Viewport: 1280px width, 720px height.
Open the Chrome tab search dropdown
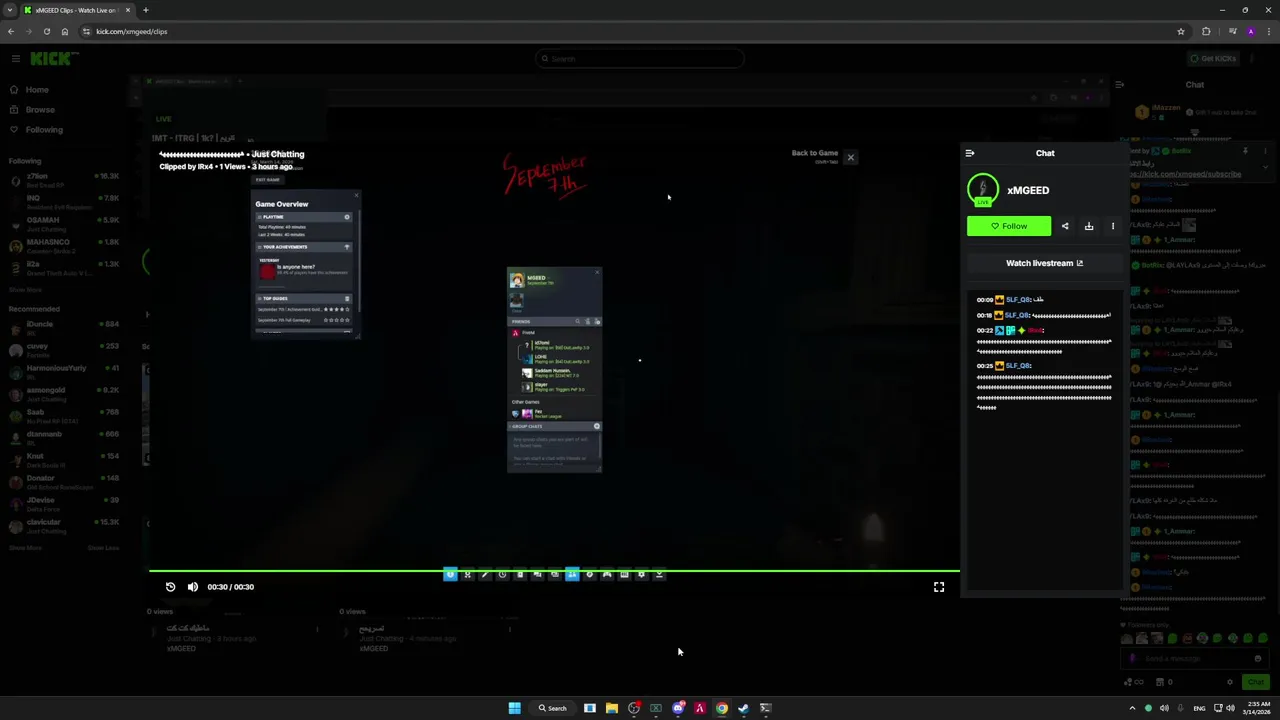(10, 10)
